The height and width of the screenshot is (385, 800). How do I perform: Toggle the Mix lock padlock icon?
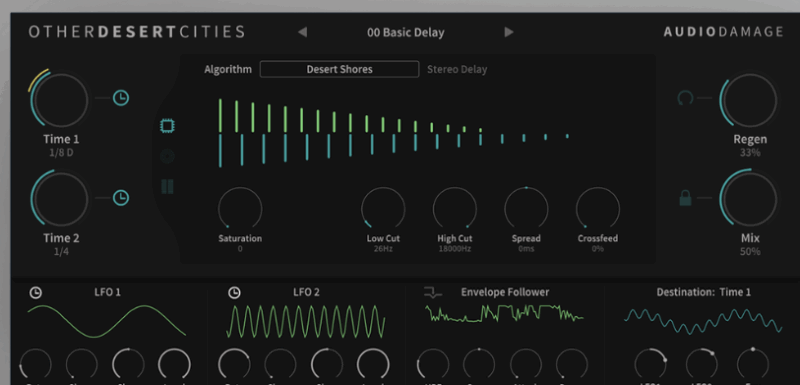(686, 197)
